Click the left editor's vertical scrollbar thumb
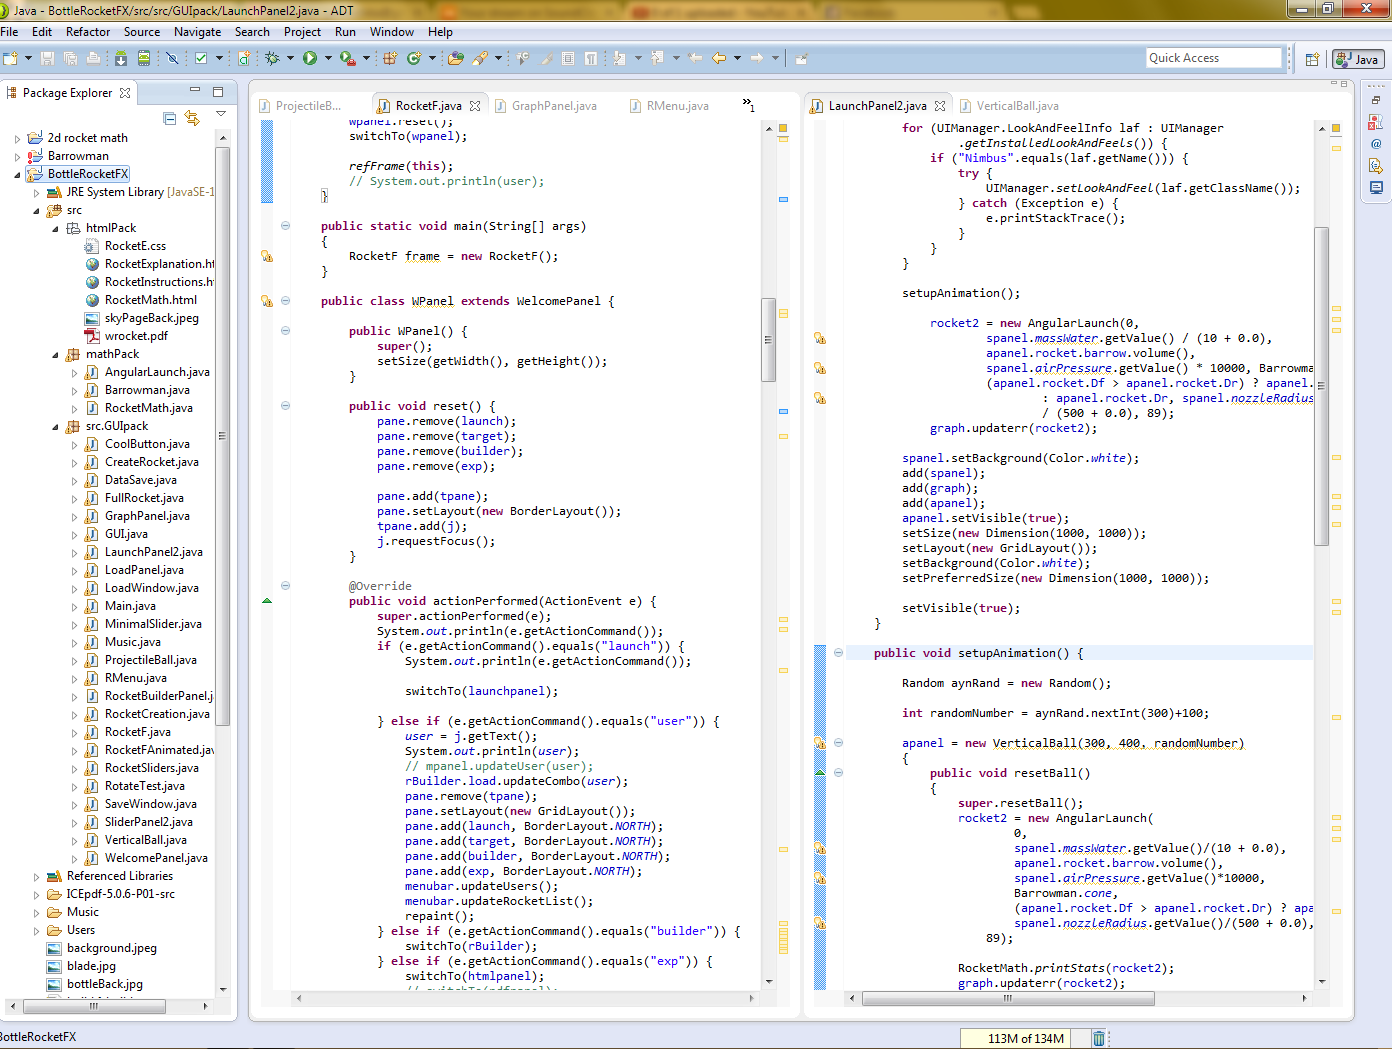 (x=768, y=340)
